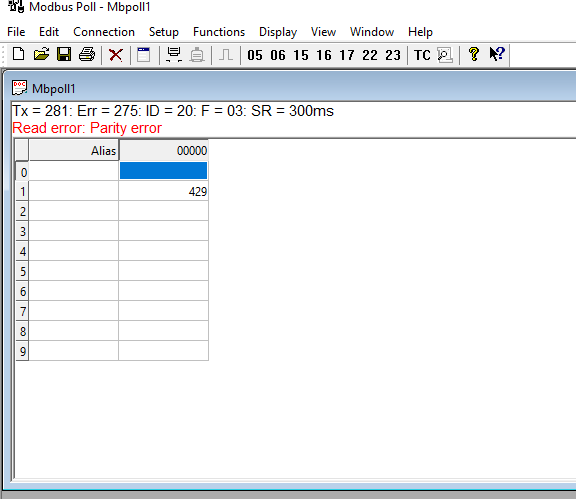Create a new poll document
Image resolution: width=576 pixels, height=499 pixels.
click(x=18, y=55)
